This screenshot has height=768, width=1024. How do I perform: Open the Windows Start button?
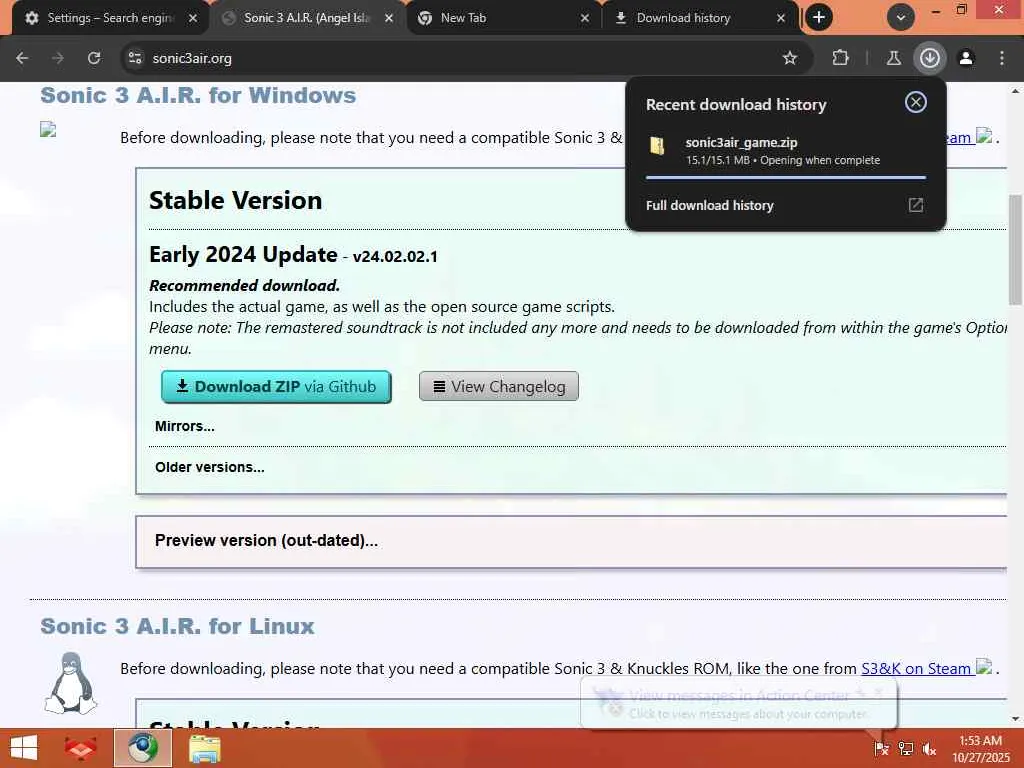[24, 748]
